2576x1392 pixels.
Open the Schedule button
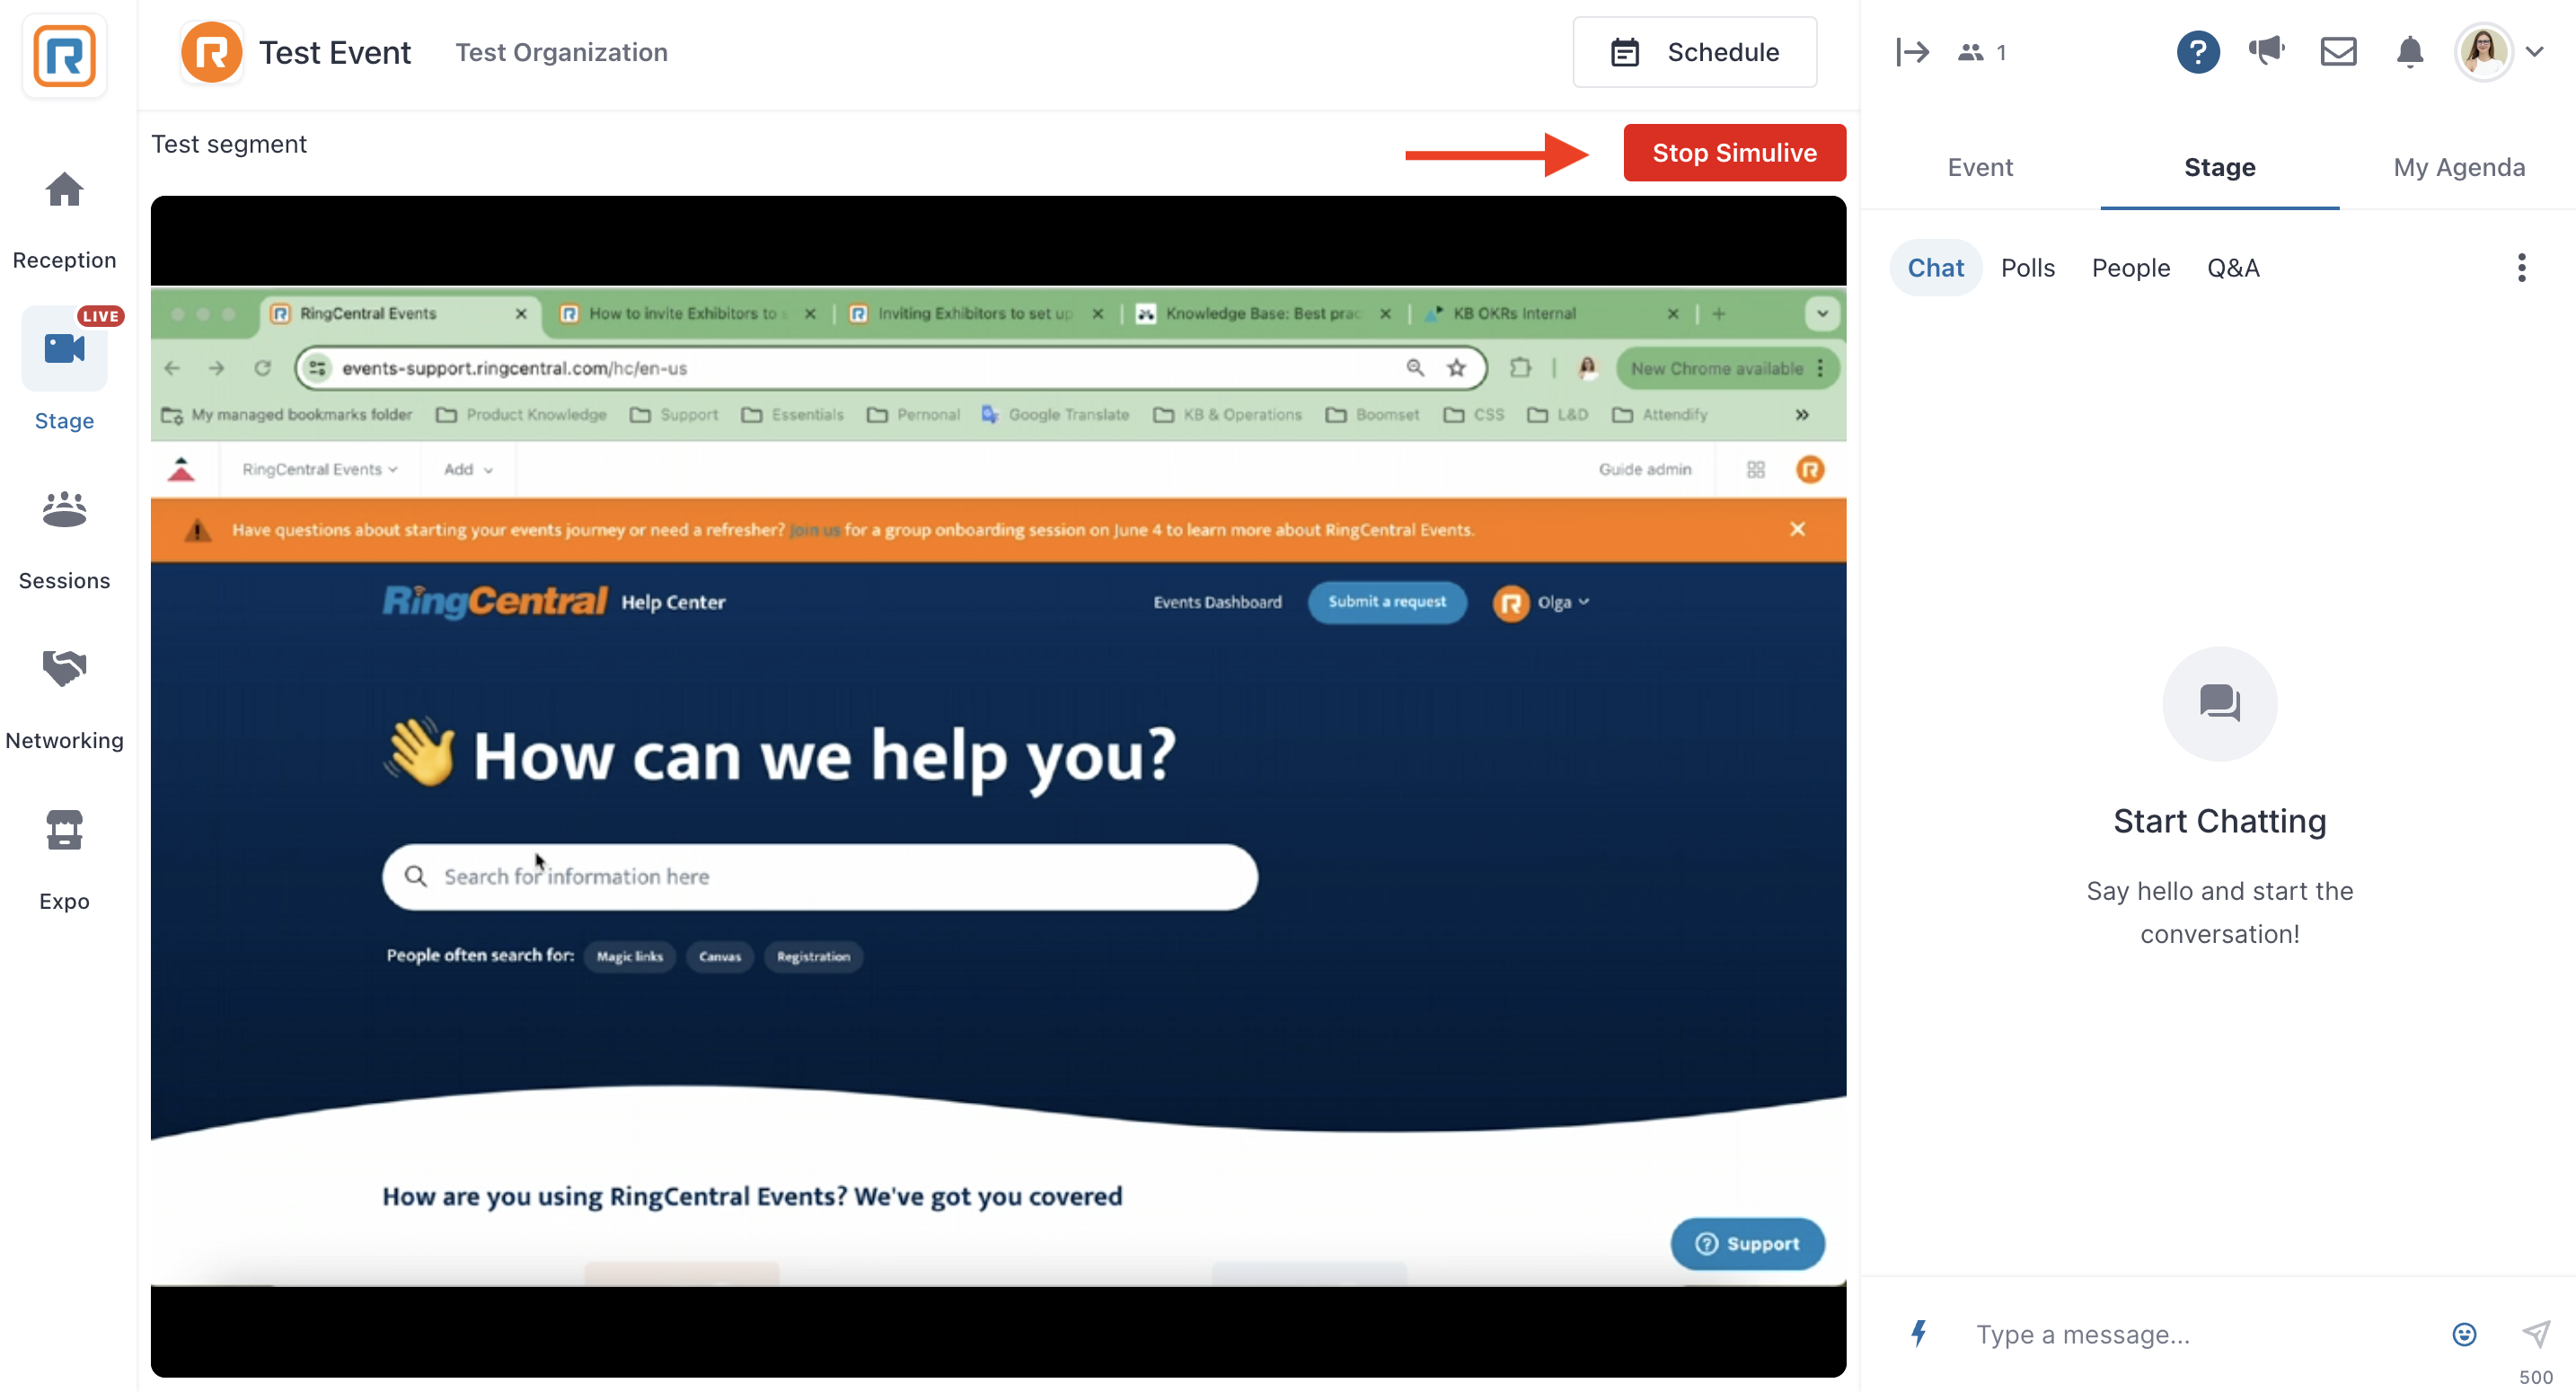[x=1694, y=52]
